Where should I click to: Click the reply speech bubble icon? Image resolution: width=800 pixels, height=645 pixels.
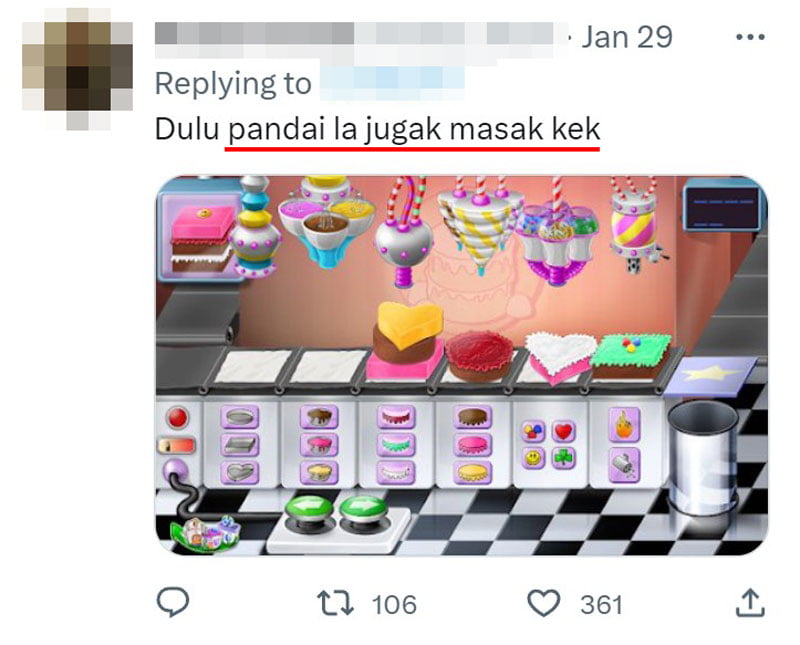pos(172,602)
